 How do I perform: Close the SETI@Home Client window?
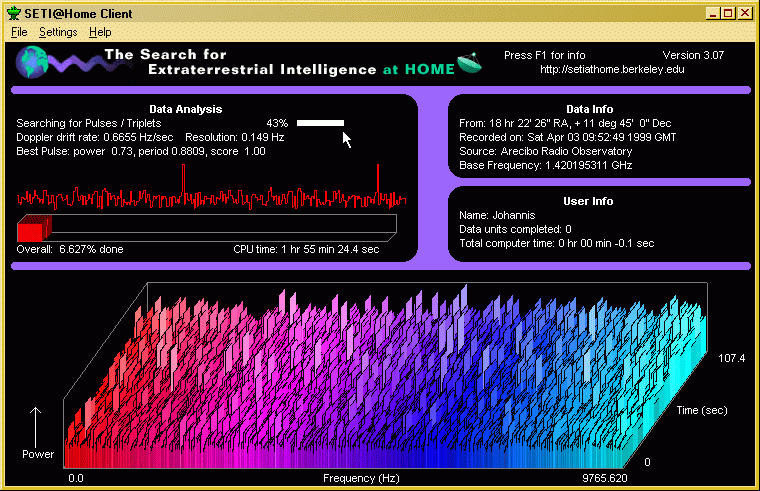point(745,13)
